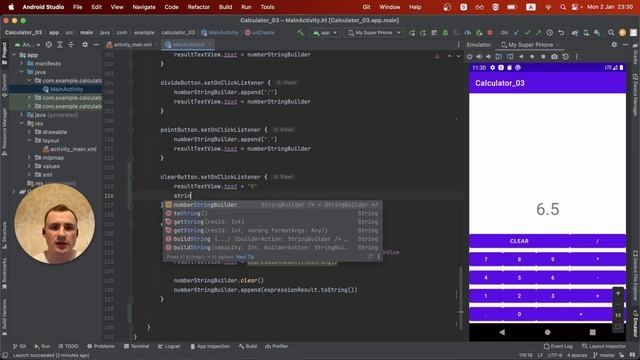Viewport: 640px width, 360px height.
Task: Expand the mipmap folder
Action: pyautogui.click(x=29, y=158)
